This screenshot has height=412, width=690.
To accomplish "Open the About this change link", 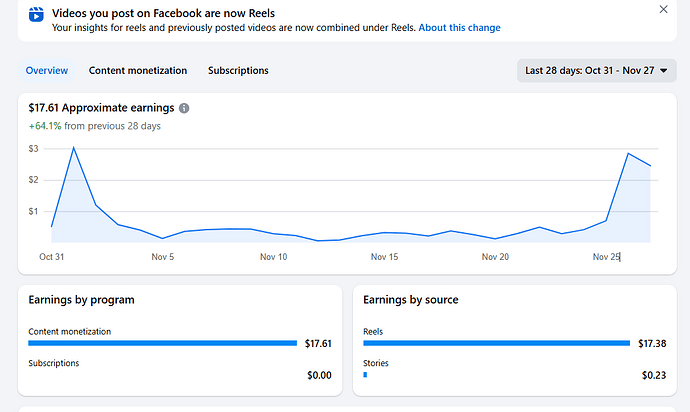I will (x=459, y=28).
